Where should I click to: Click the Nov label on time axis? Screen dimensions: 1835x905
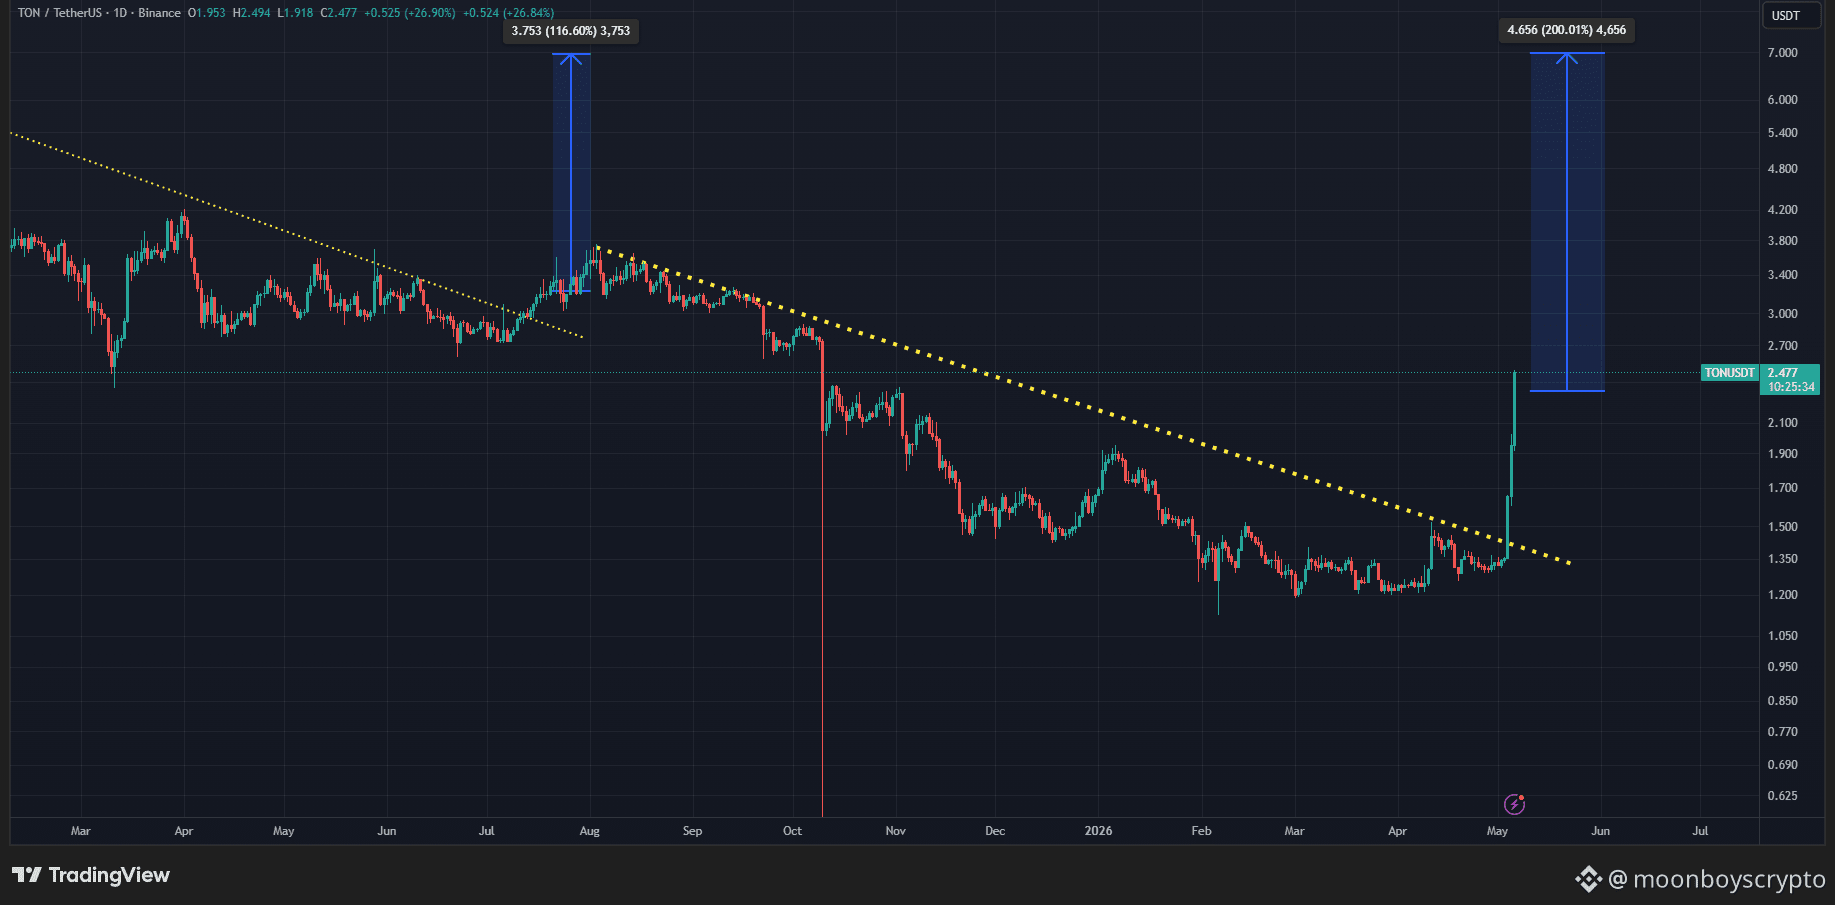tap(895, 831)
